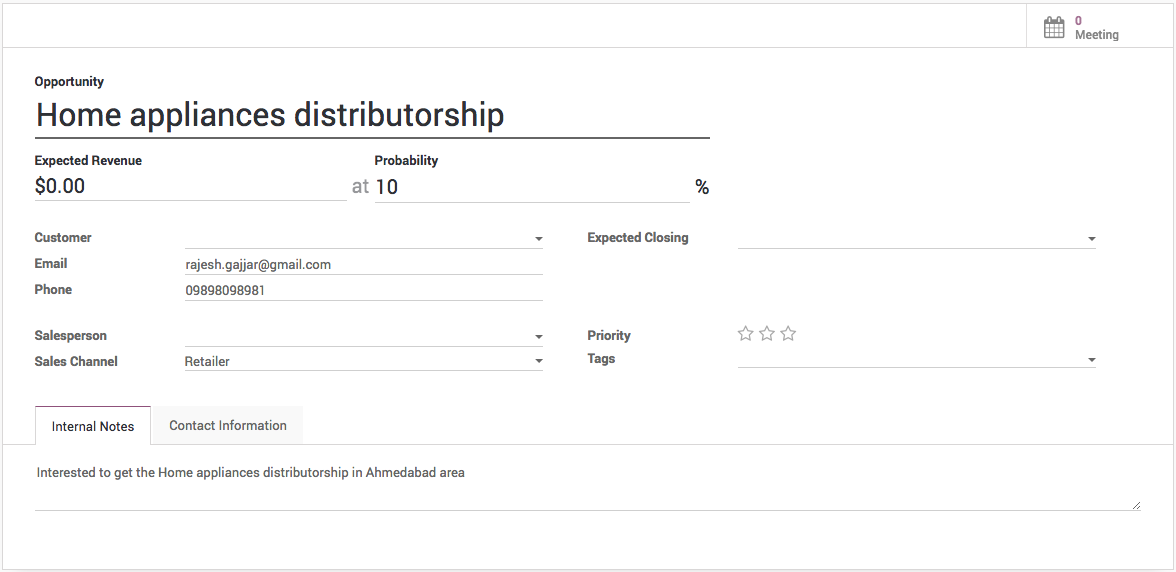Grab the notes textarea resize handle
Image resolution: width=1176 pixels, height=572 pixels.
click(1136, 506)
